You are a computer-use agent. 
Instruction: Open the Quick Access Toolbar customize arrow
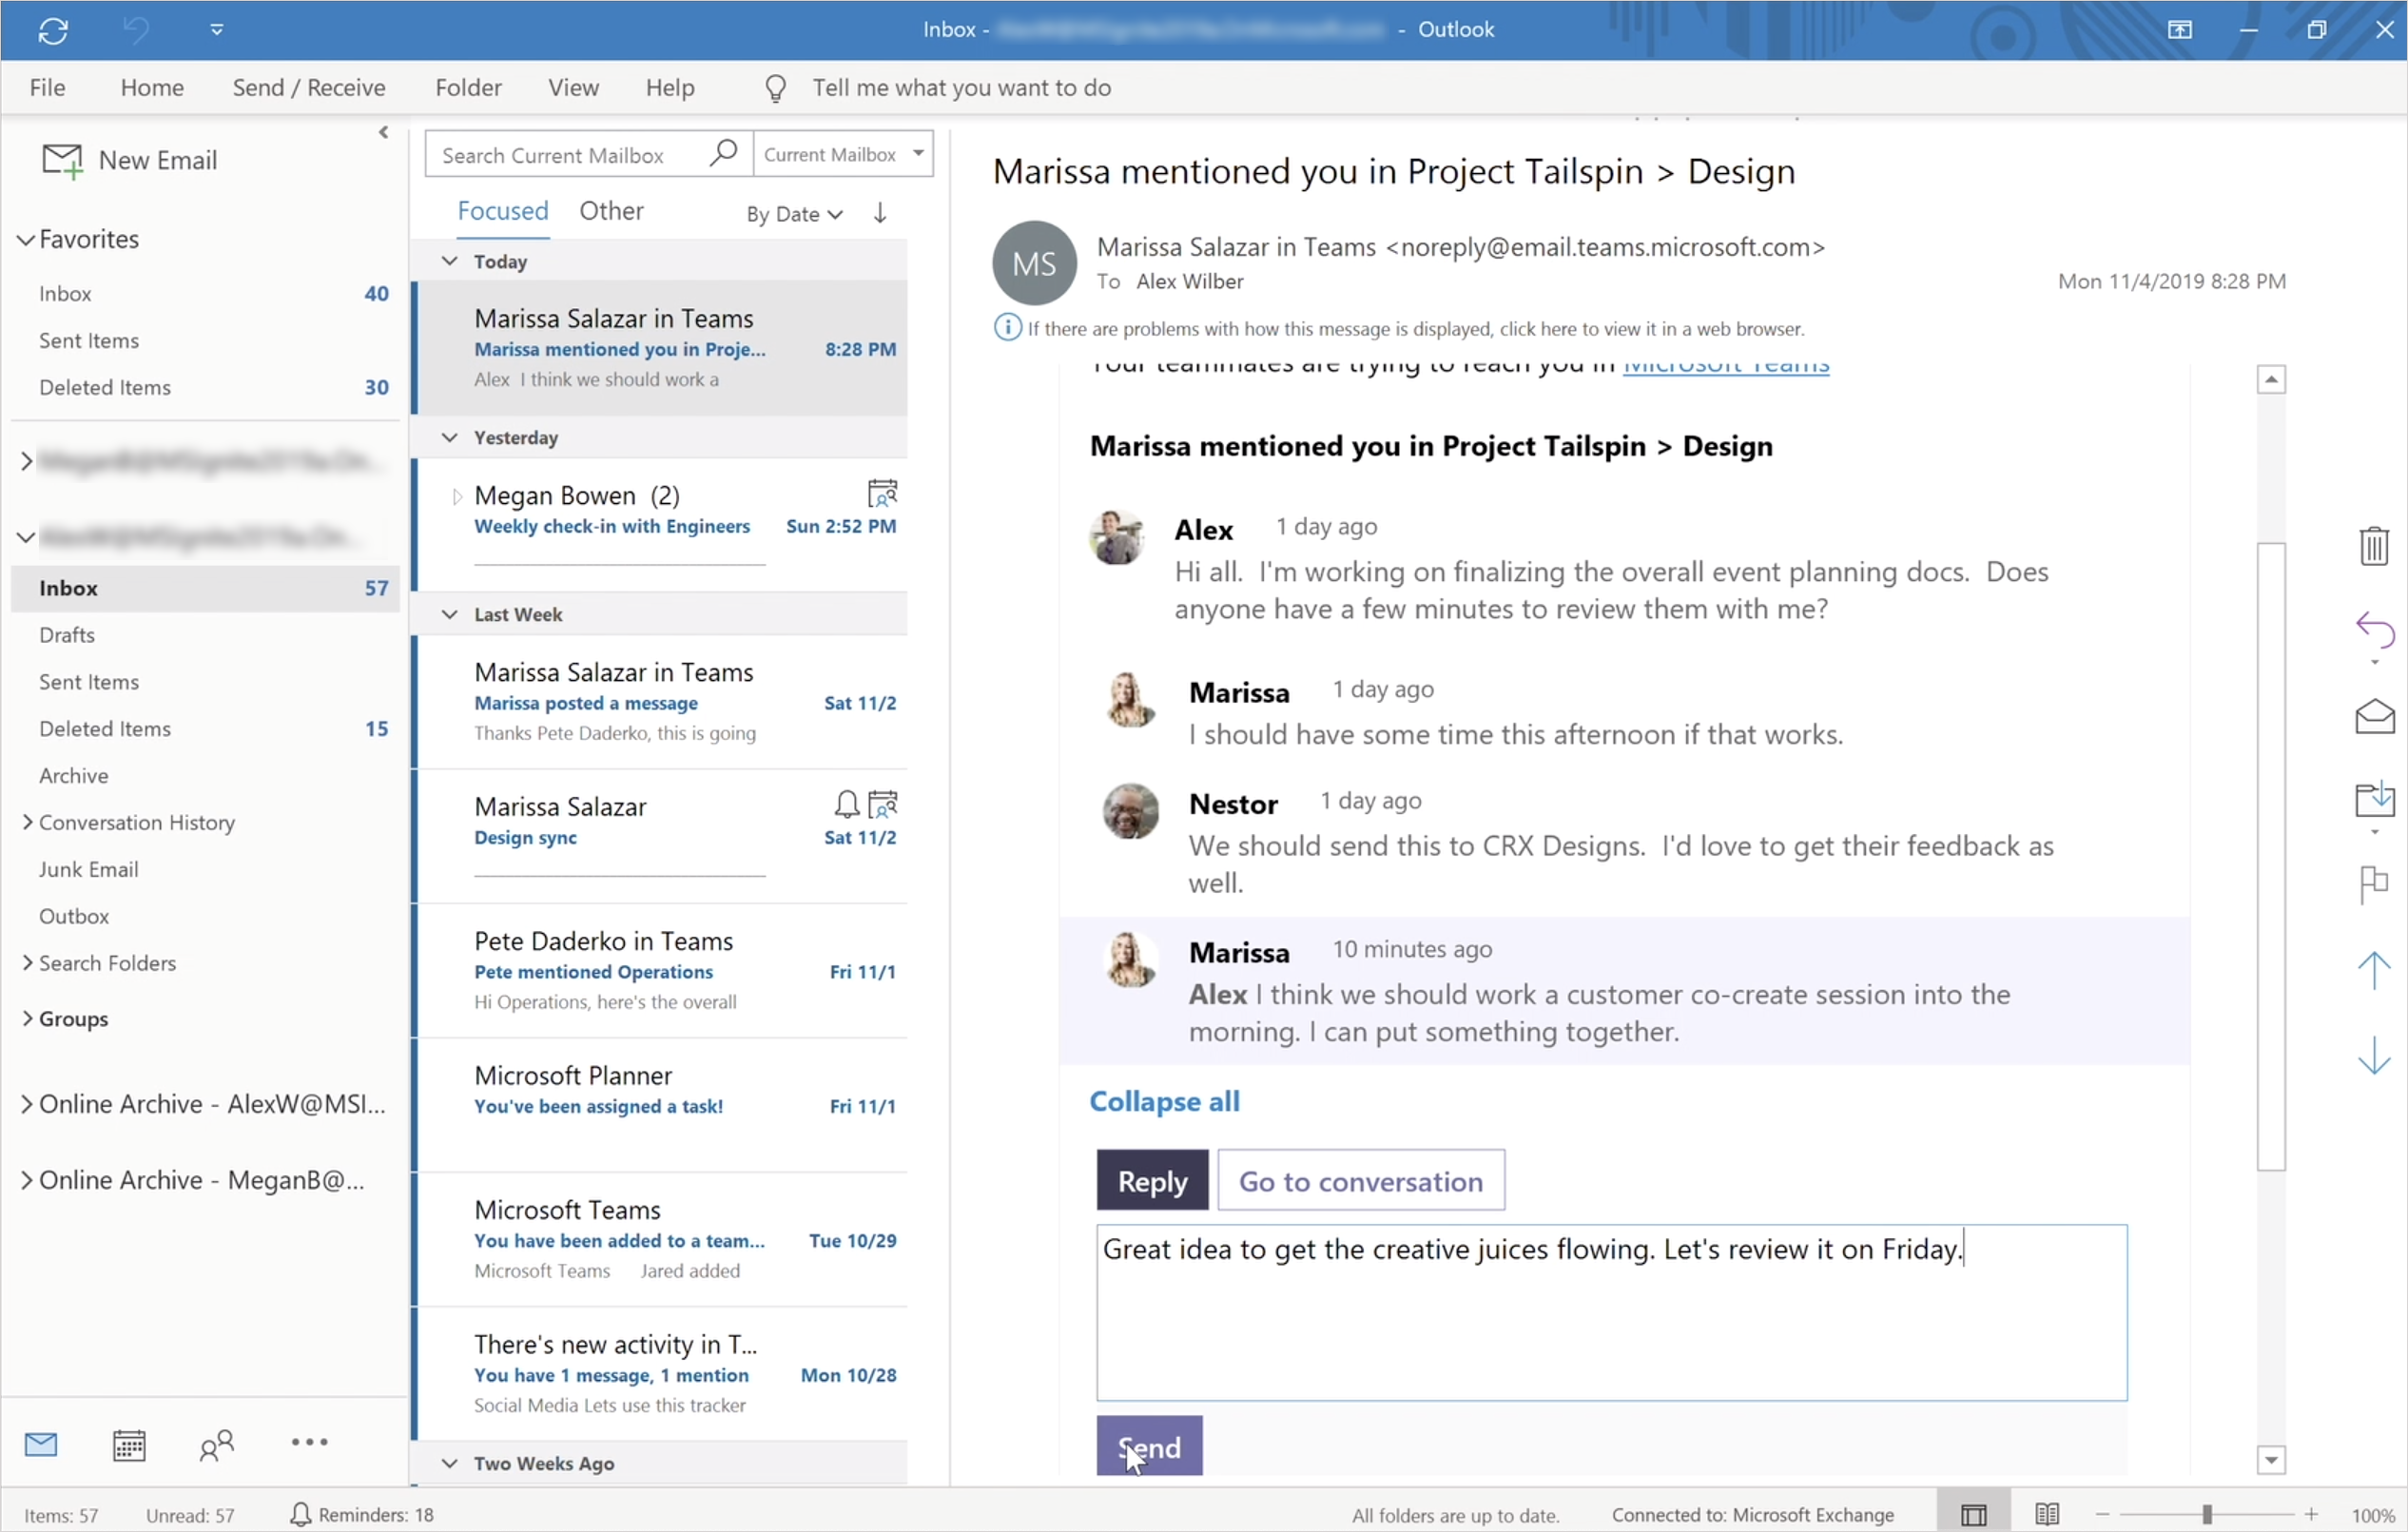tap(217, 30)
